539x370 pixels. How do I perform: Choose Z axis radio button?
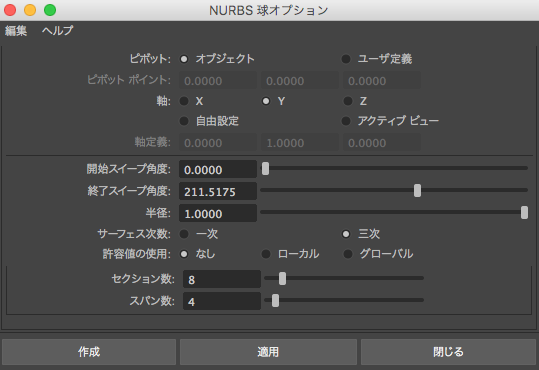[x=348, y=101]
